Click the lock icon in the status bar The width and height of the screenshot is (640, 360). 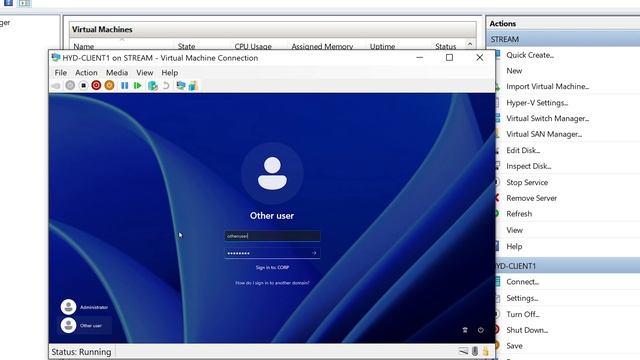tap(486, 351)
